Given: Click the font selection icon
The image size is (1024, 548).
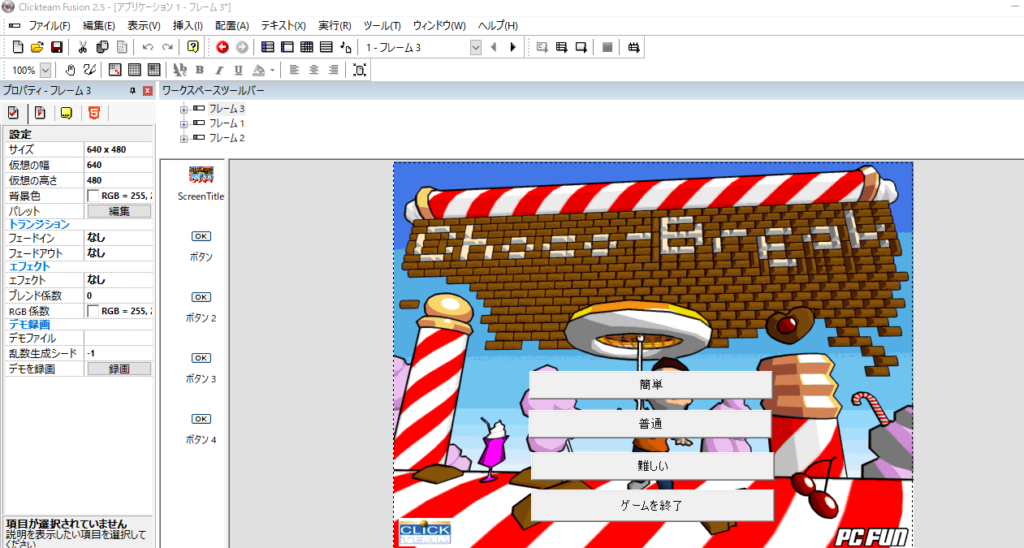Looking at the screenshot, I should point(180,70).
